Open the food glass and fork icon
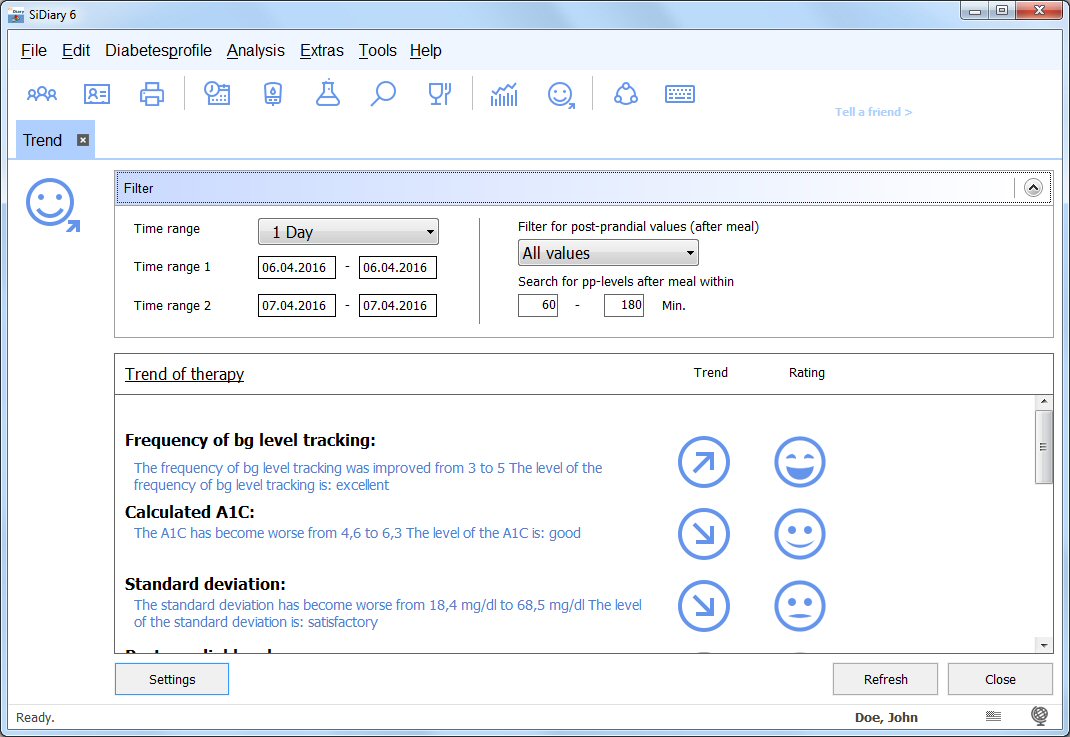Screen dimensions: 1070x737 click(x=439, y=94)
